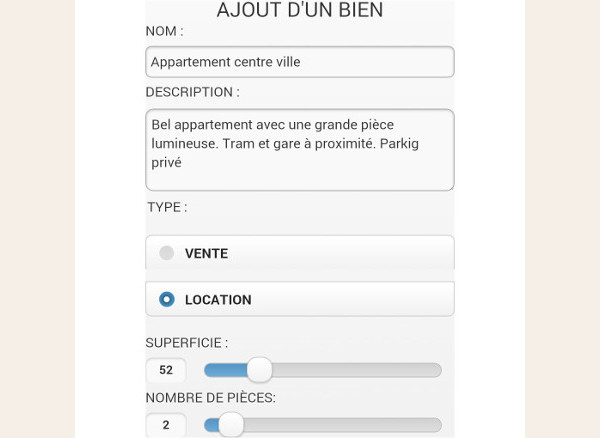
Task: Select the Vente radio option
Action: pos(300,253)
